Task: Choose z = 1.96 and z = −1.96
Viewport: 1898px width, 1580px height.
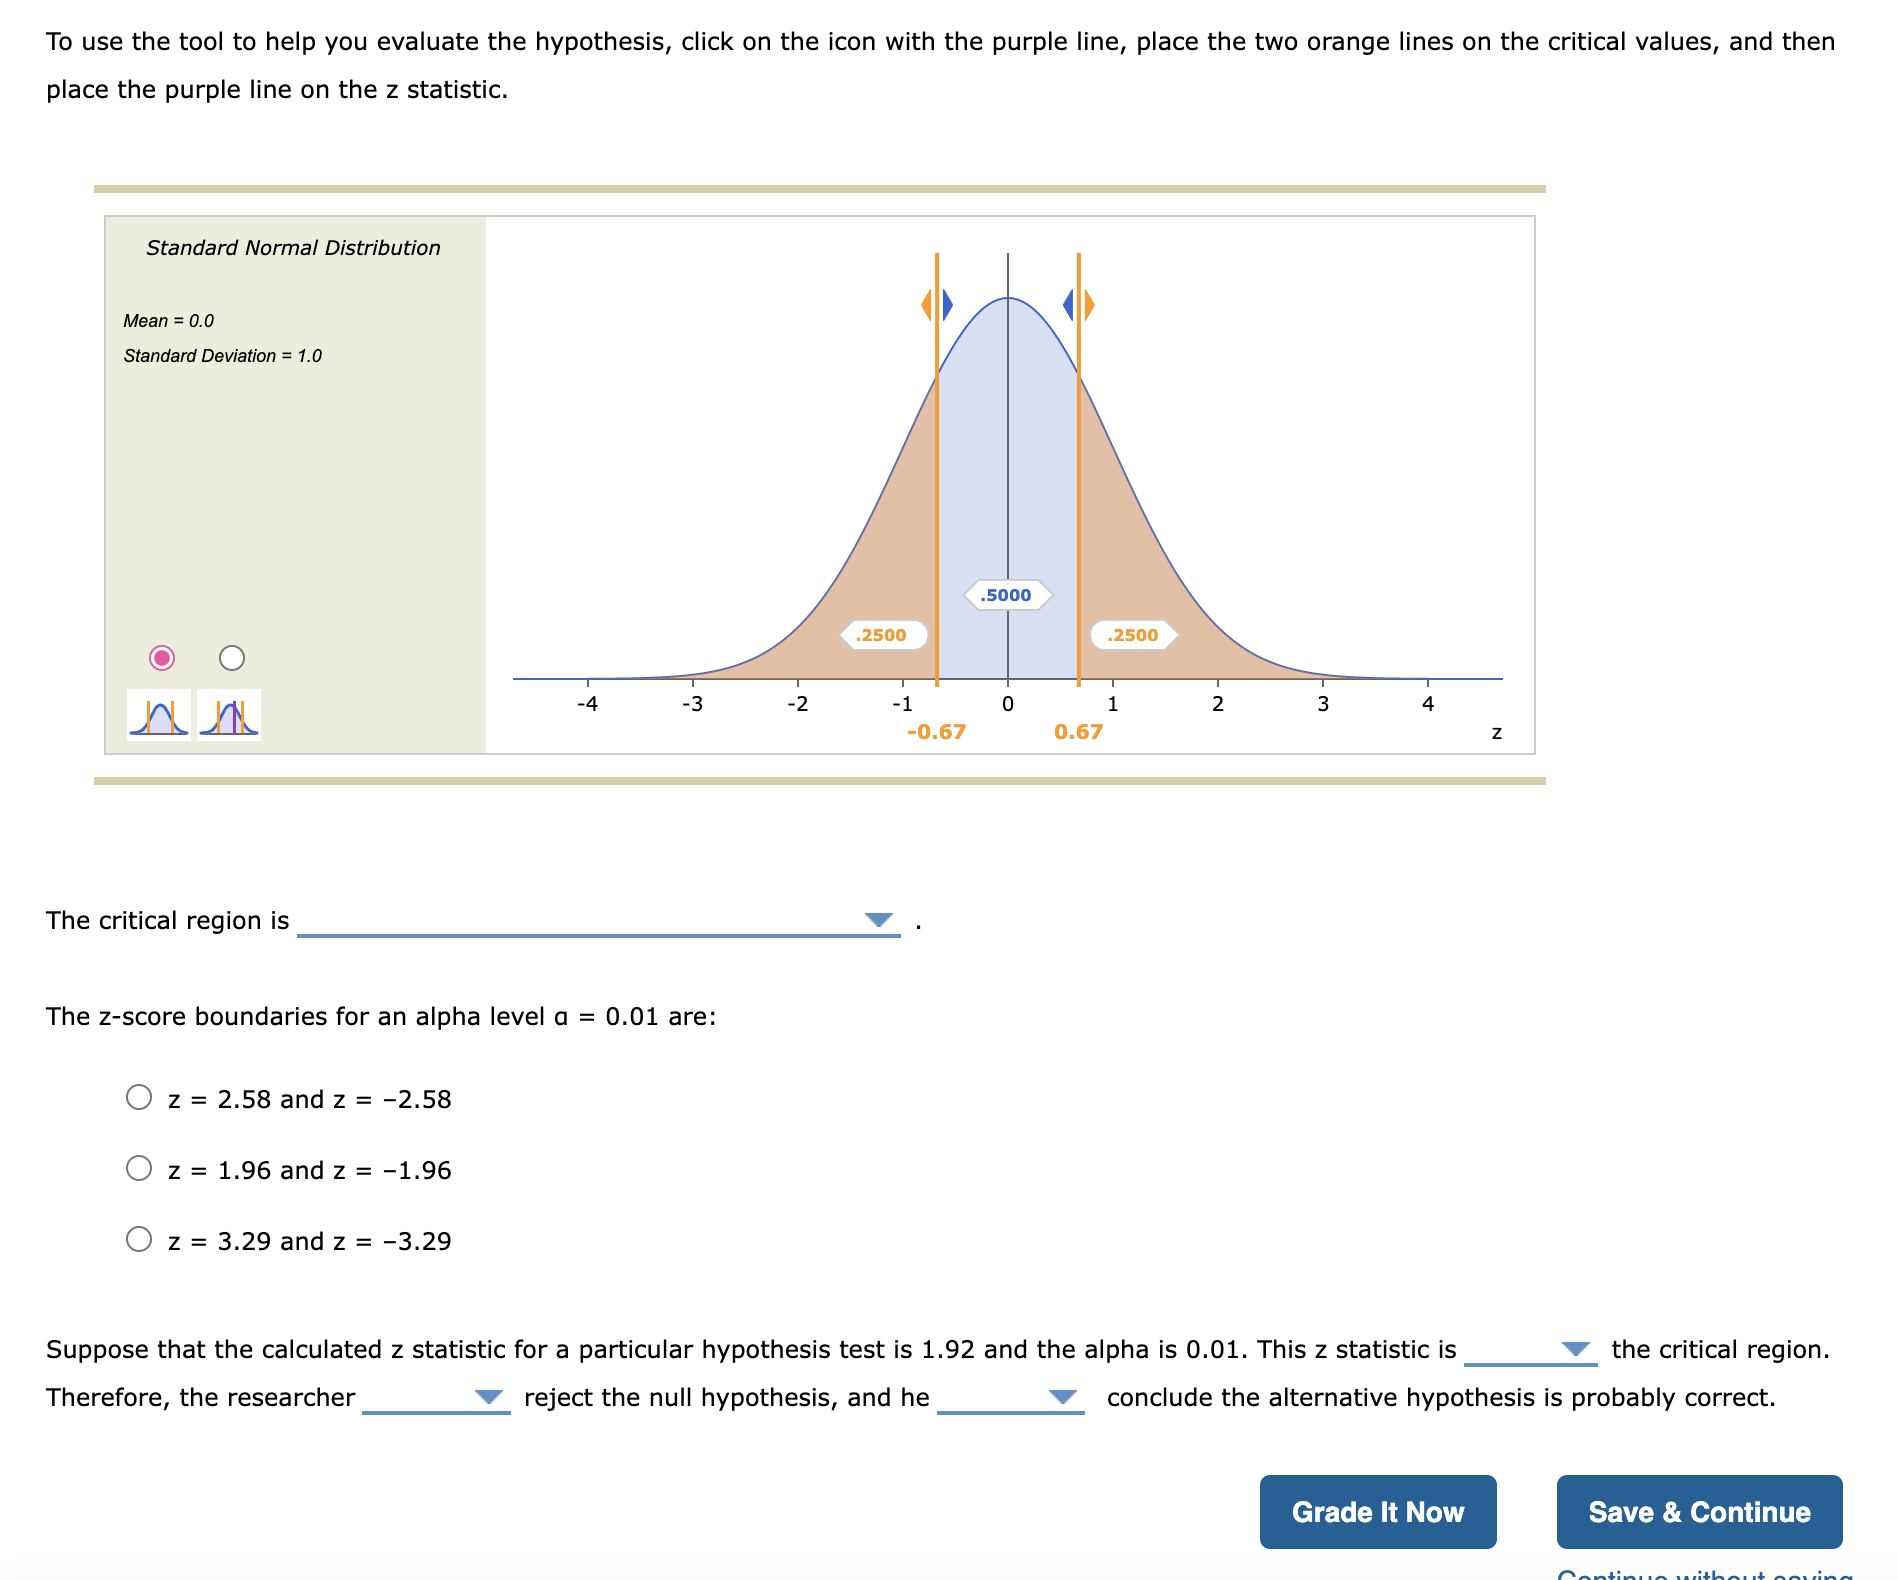Action: click(x=139, y=1168)
